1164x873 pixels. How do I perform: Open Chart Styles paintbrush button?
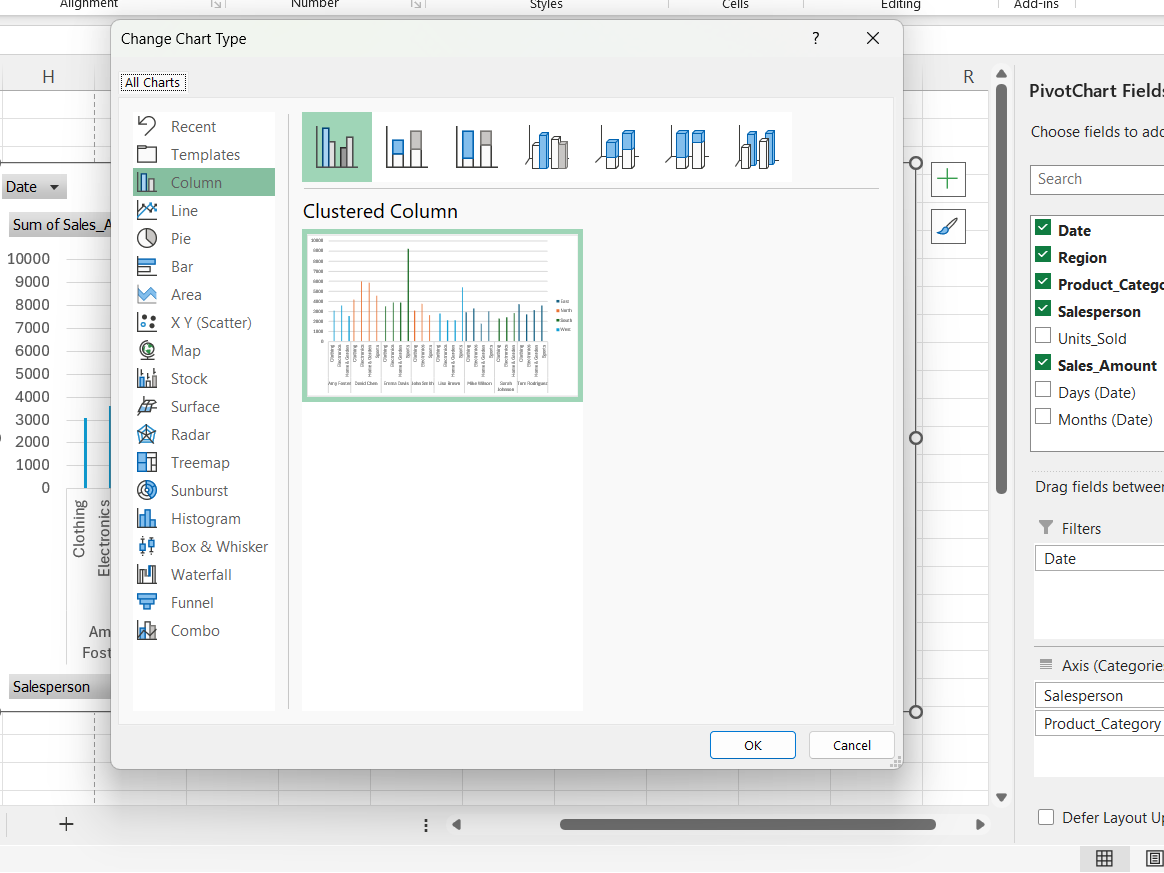click(x=948, y=226)
